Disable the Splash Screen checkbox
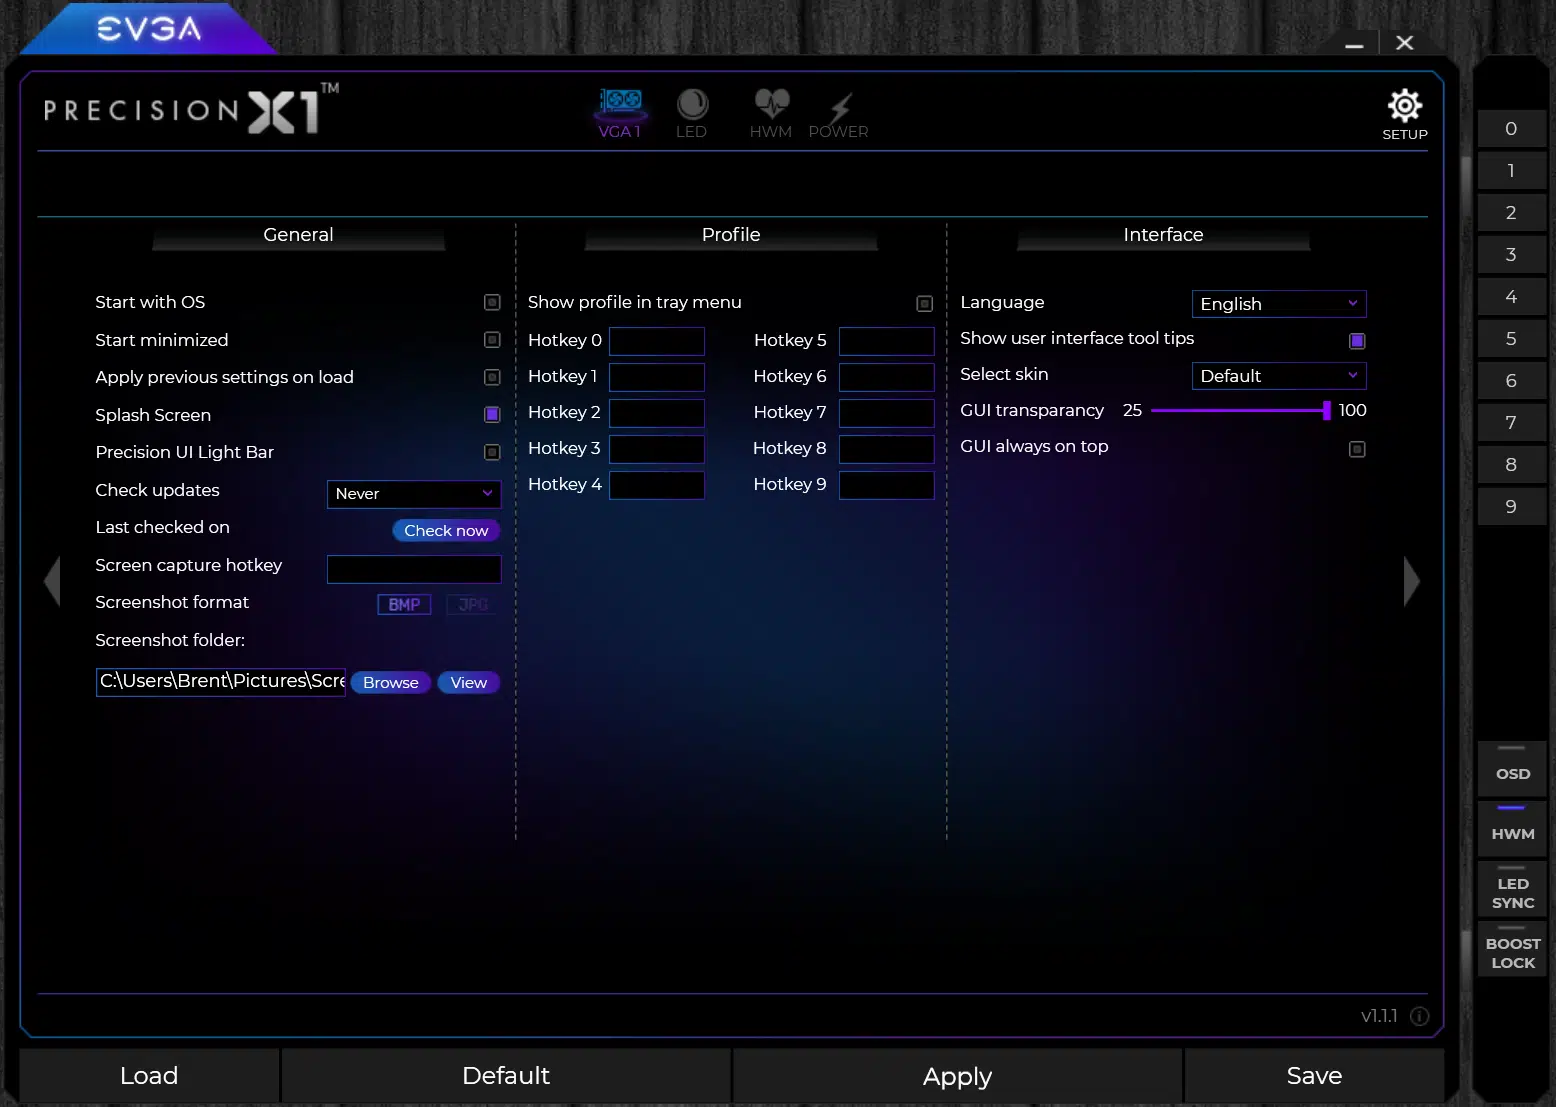Viewport: 1556px width, 1107px height. point(492,414)
